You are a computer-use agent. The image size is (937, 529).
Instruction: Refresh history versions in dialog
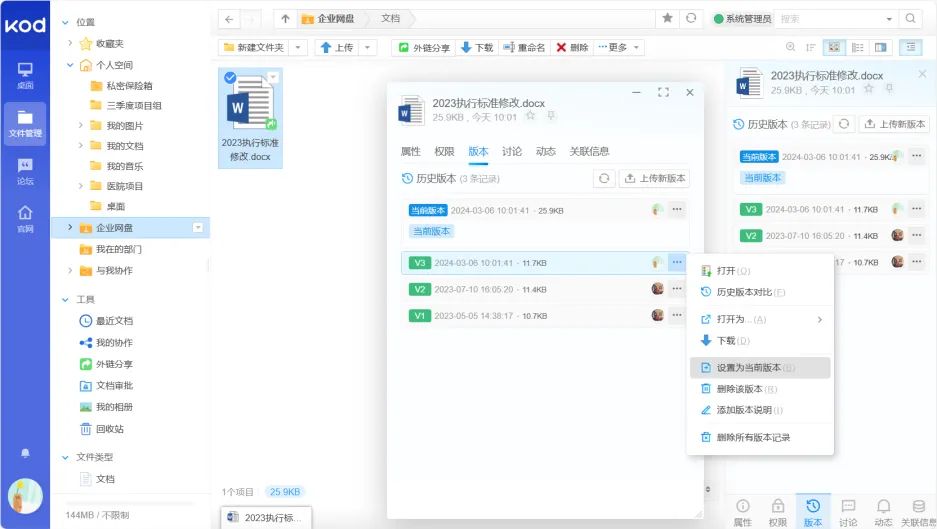pyautogui.click(x=604, y=178)
